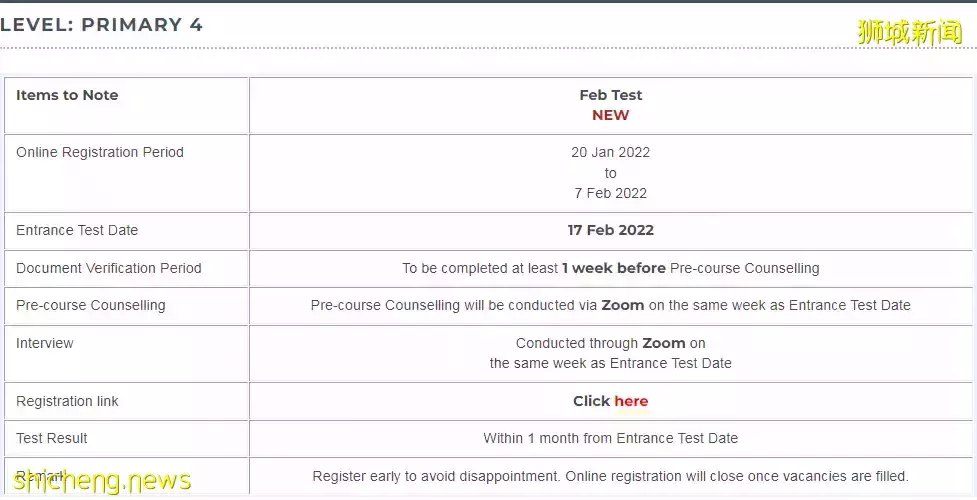Click the '1 week before' bold text
This screenshot has width=977, height=500.
point(614,268)
